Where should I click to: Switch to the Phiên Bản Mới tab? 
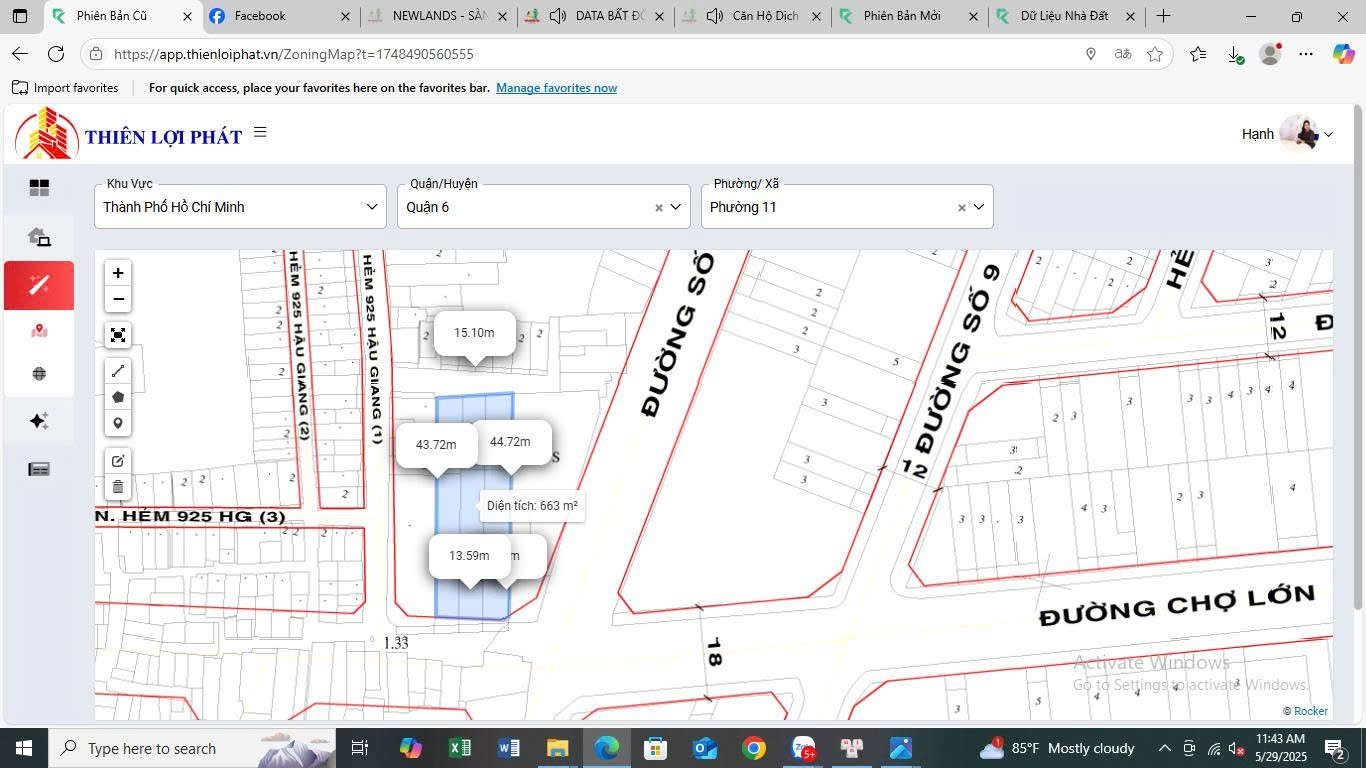(x=901, y=16)
